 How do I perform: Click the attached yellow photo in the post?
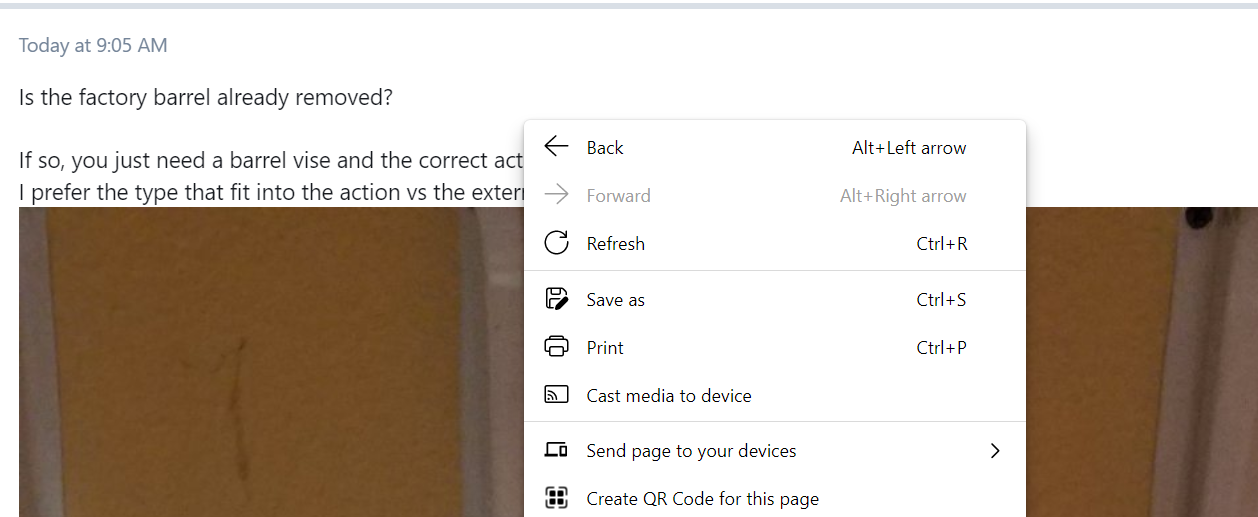270,362
